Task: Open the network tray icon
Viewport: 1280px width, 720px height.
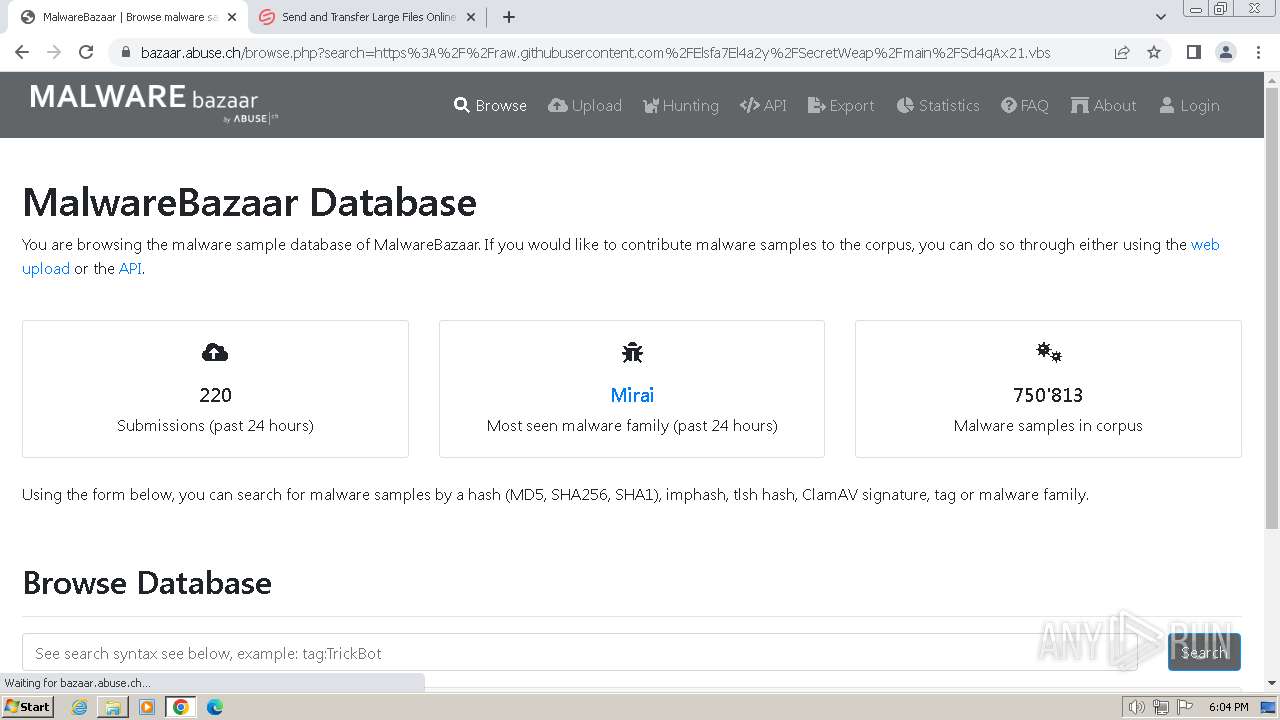Action: pos(1160,707)
